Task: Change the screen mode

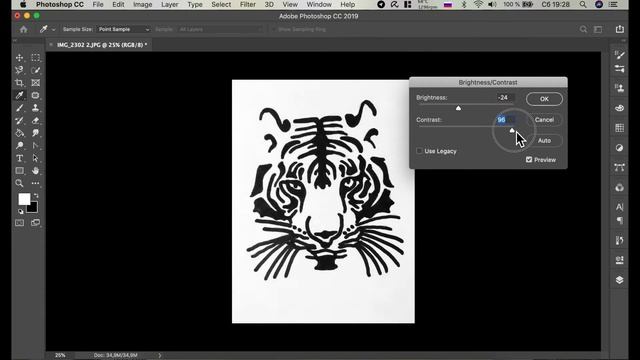Action: tap(36, 223)
